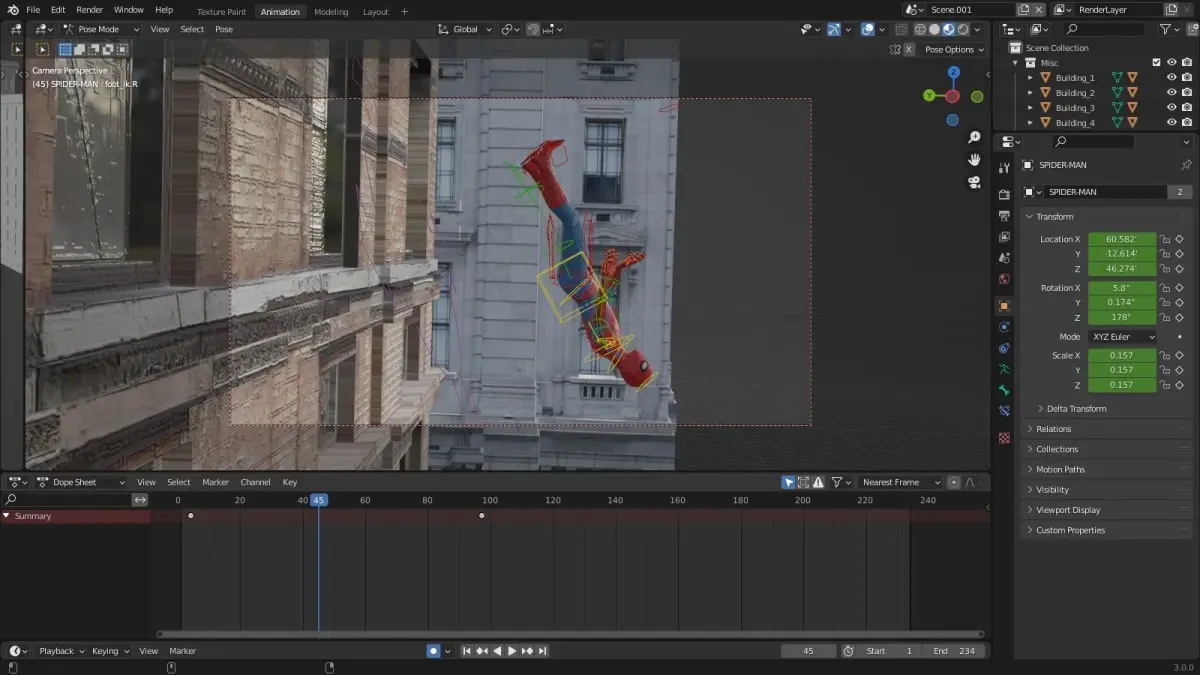
Task: Switch to the Layout workspace tab
Action: 376,12
